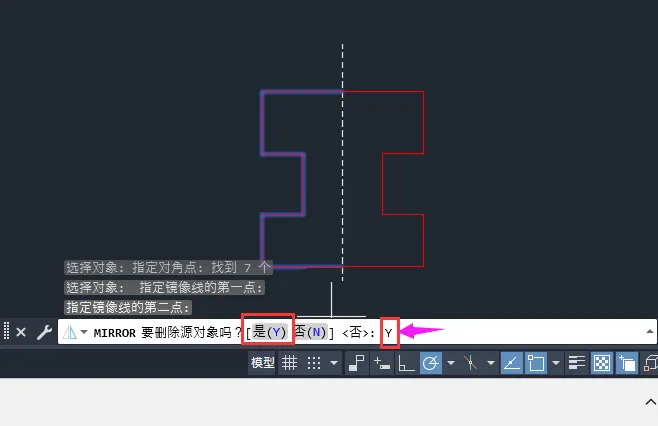Toggle 2D object snap
The image size is (658, 426).
(x=536, y=363)
